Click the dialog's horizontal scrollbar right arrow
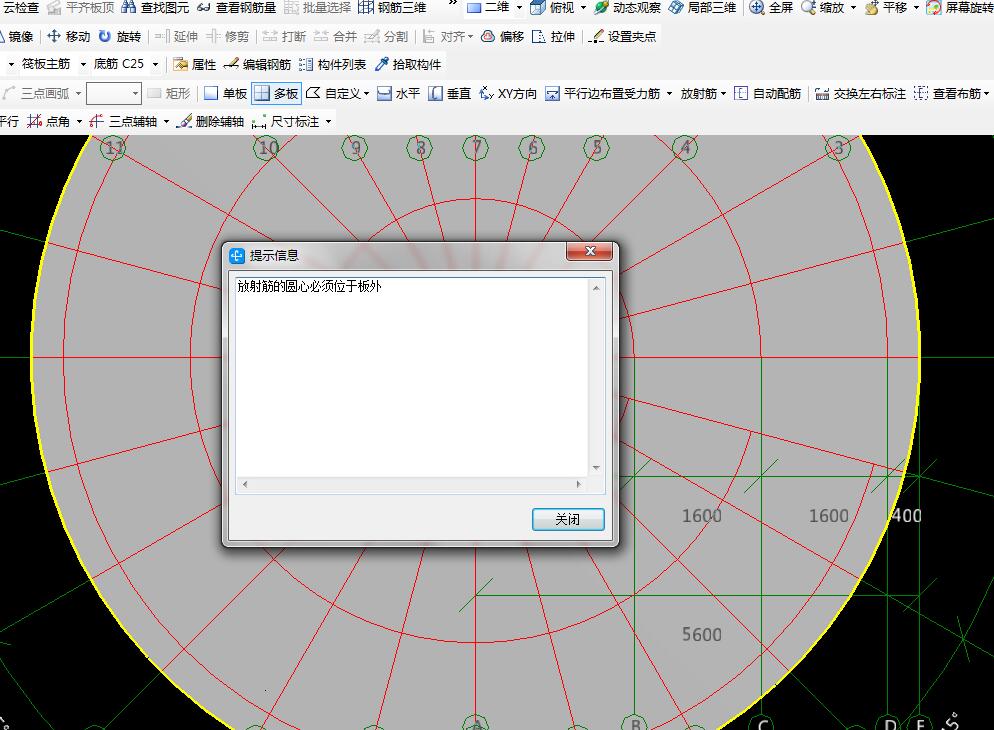Image resolution: width=994 pixels, height=730 pixels. pyautogui.click(x=578, y=484)
